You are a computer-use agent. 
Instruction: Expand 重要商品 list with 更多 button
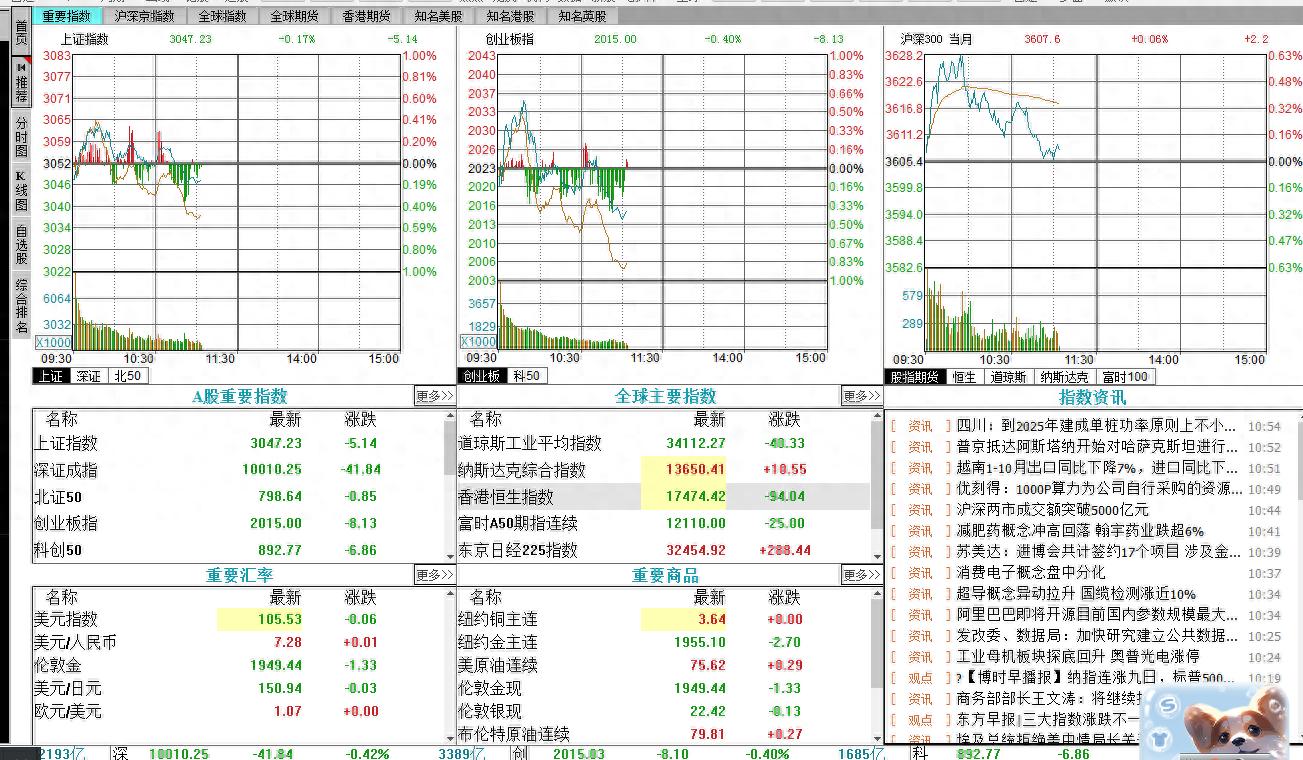(861, 575)
